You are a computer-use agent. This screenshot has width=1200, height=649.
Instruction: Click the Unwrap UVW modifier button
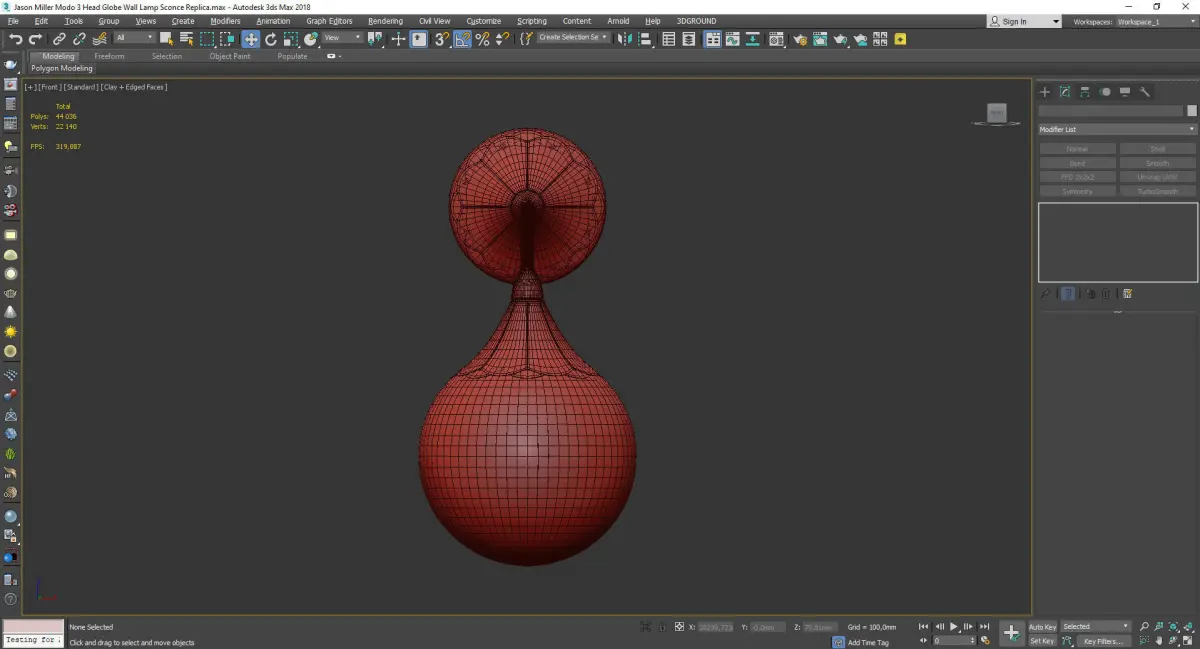[x=1157, y=177]
